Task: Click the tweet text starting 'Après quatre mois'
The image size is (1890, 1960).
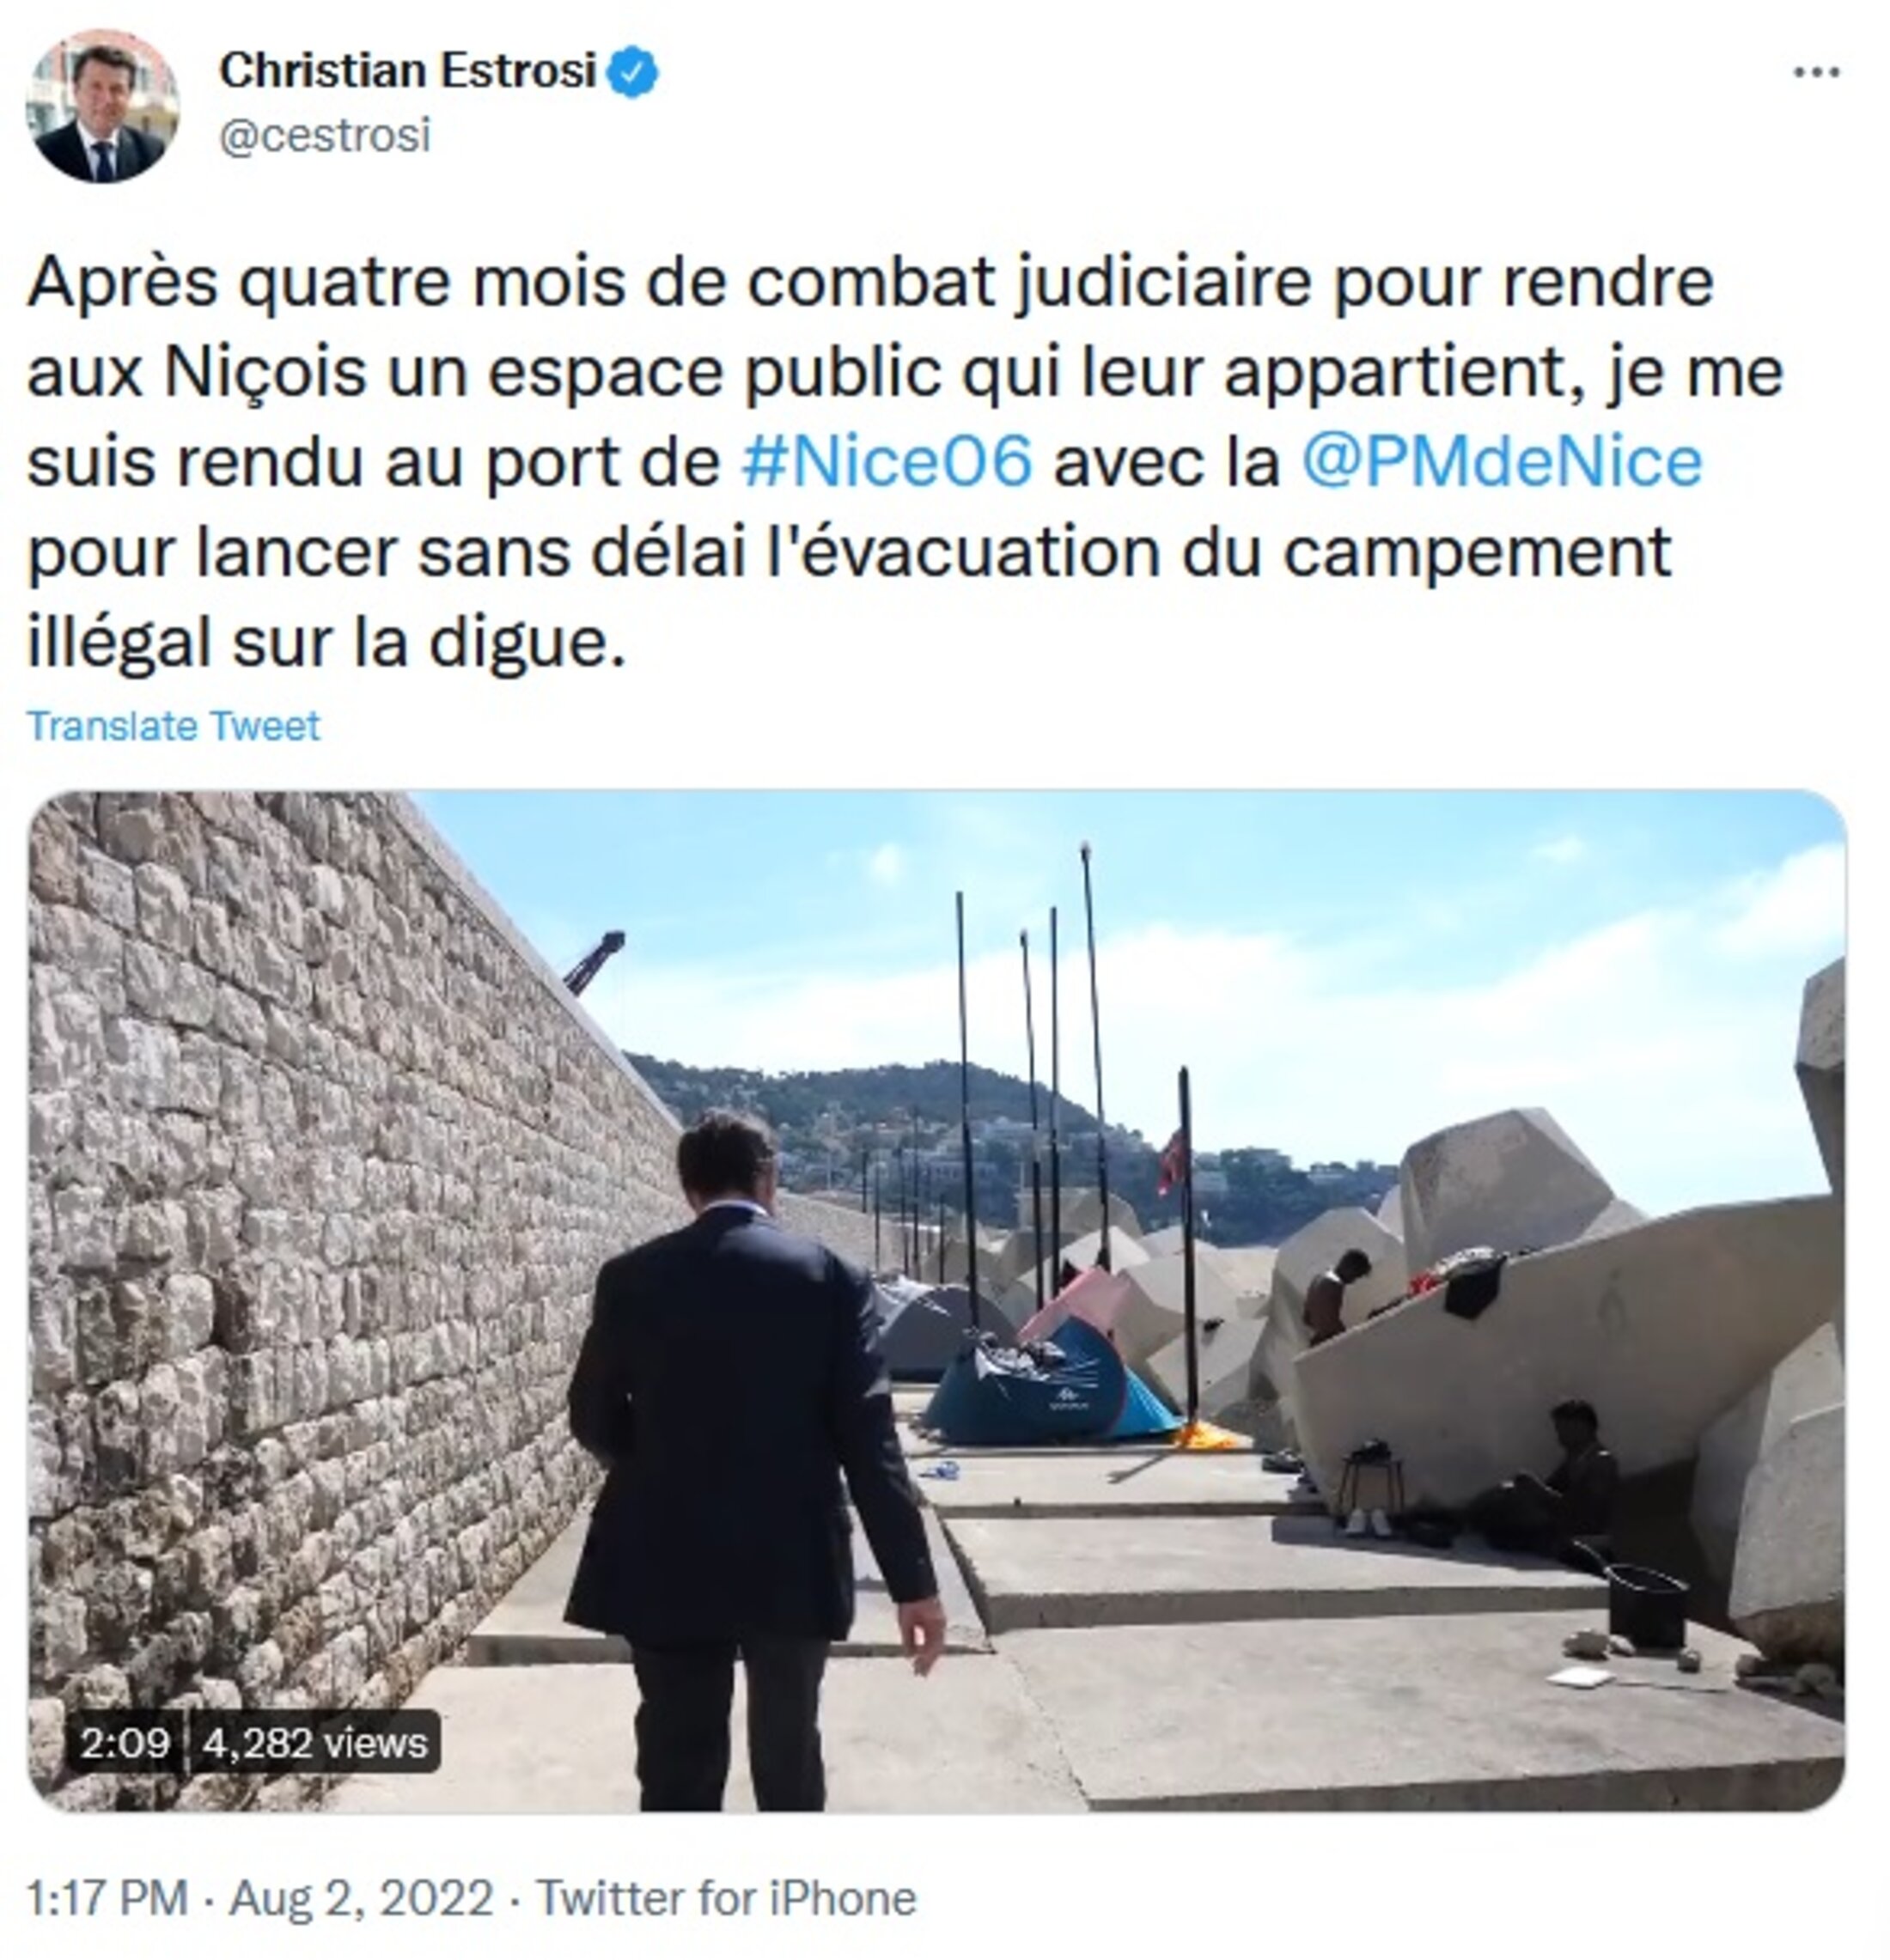Action: coord(905,462)
